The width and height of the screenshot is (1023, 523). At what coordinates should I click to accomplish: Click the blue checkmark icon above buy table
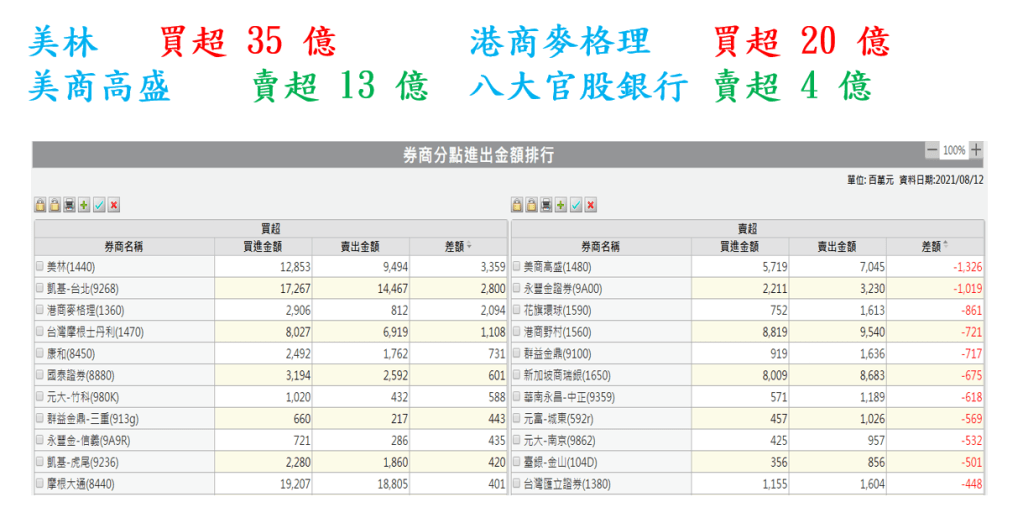(99, 205)
